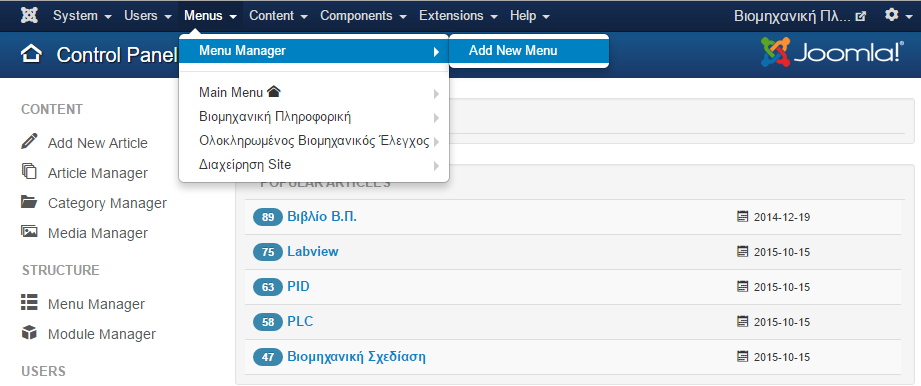This screenshot has width=921, height=386.
Task: Expand the Main Menu submenu arrow
Action: [x=436, y=93]
